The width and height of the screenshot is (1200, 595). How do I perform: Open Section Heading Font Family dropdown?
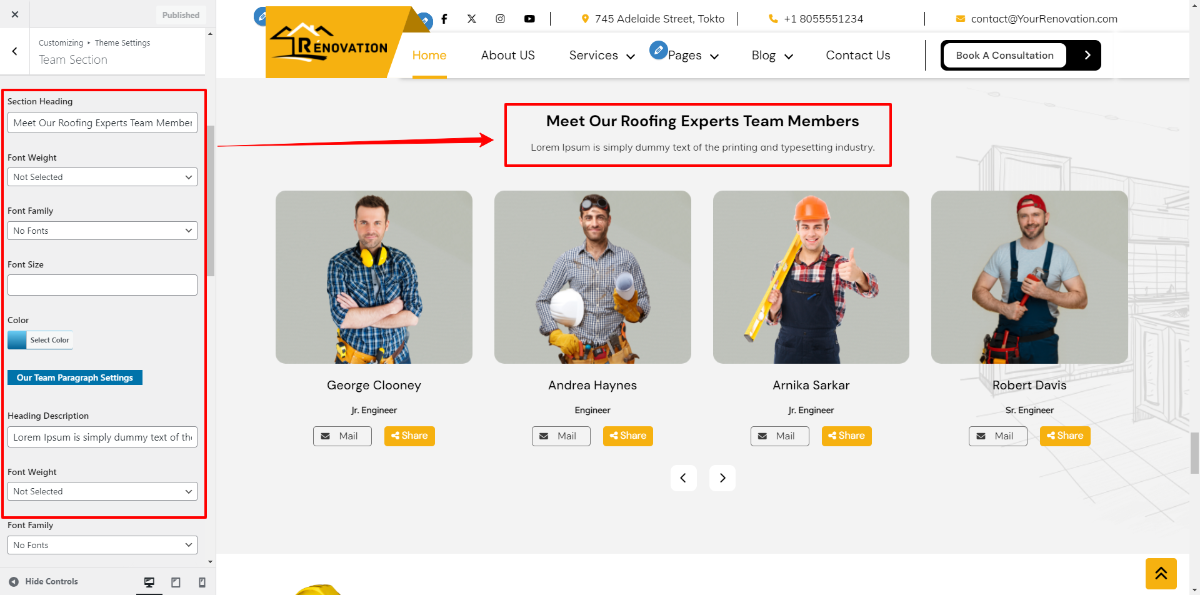(102, 231)
